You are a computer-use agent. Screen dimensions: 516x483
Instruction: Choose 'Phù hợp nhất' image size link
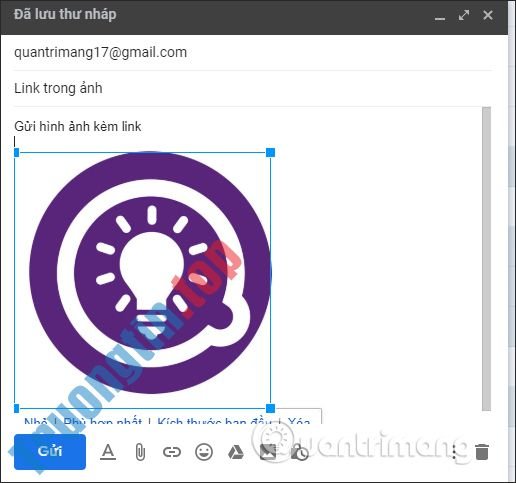tap(103, 421)
